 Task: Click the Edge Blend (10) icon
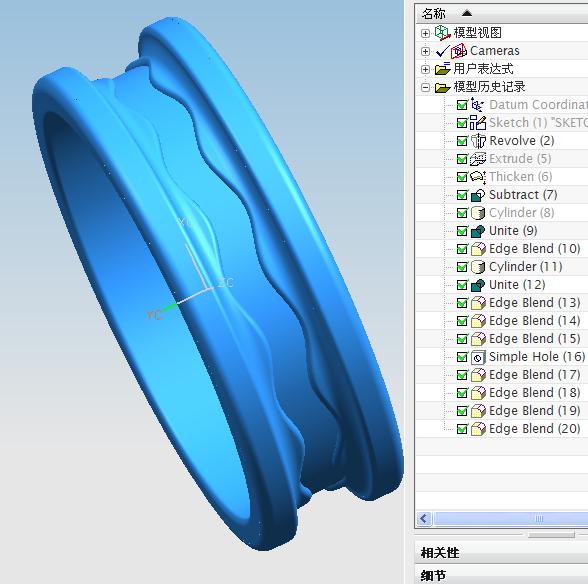click(478, 249)
